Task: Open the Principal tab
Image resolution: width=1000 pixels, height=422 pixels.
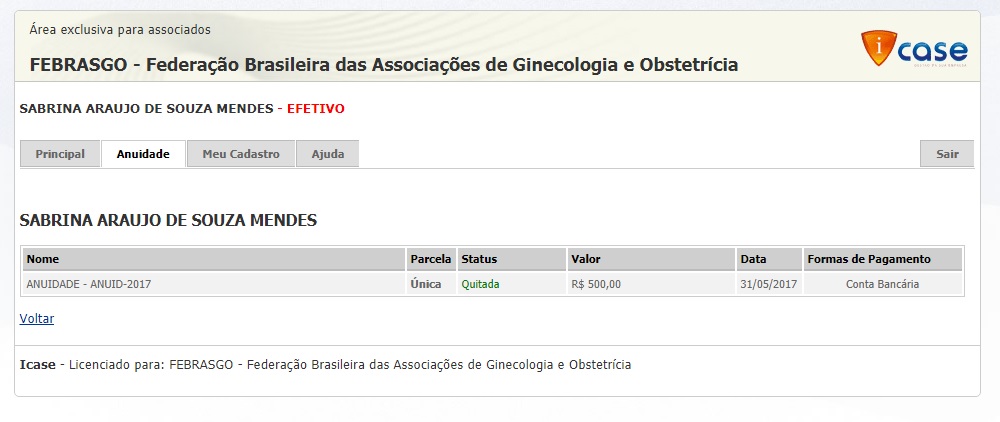Action: pyautogui.click(x=60, y=154)
